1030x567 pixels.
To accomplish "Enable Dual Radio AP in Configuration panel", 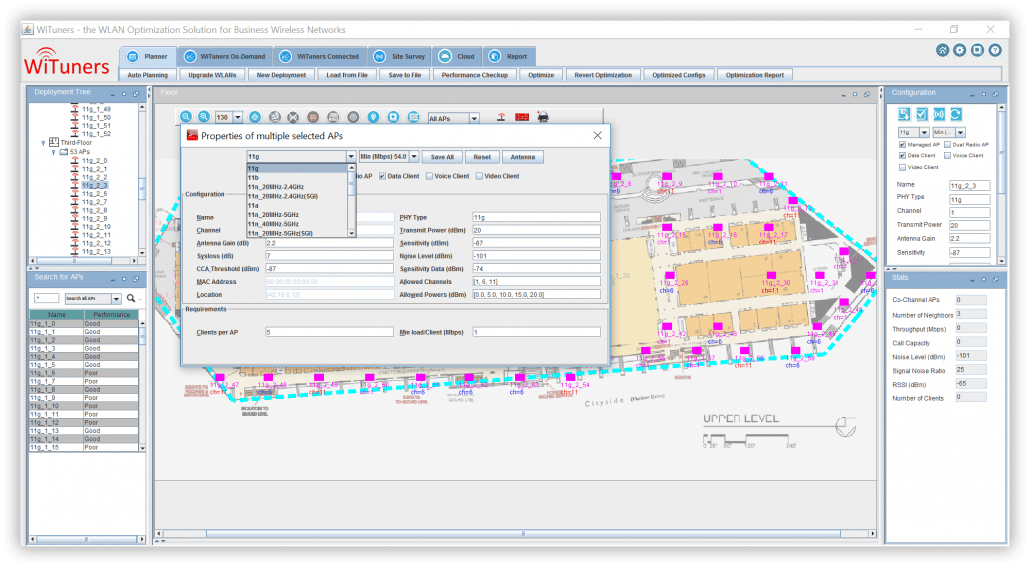I will 947,145.
